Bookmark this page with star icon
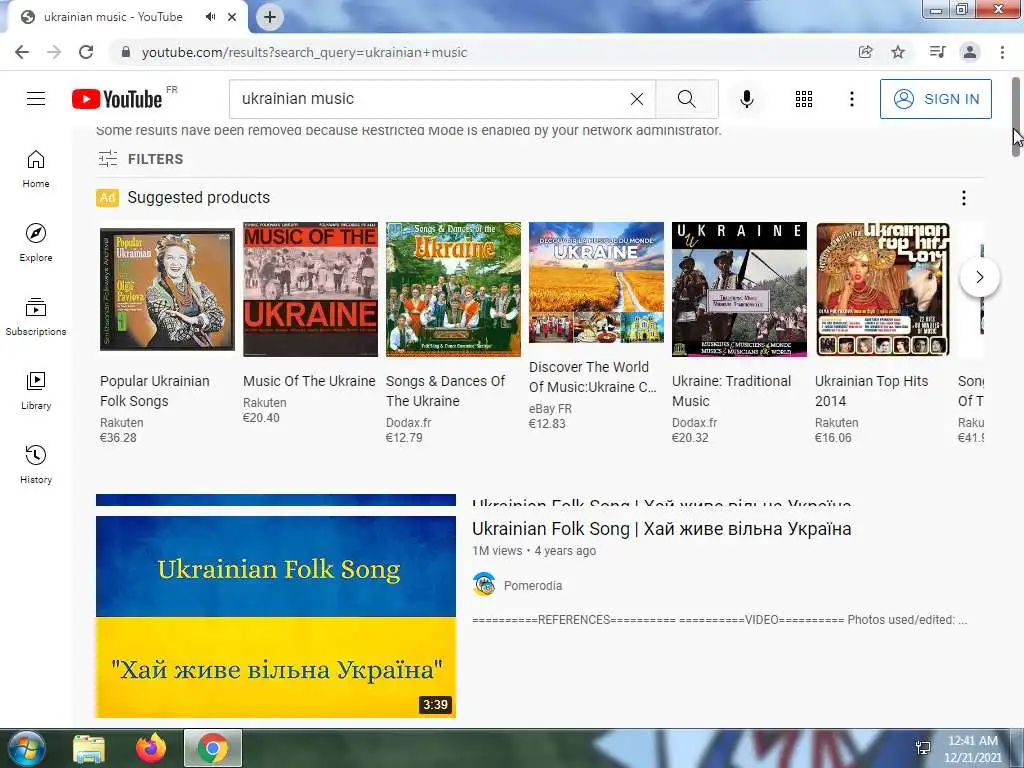1024x768 pixels. (x=898, y=52)
